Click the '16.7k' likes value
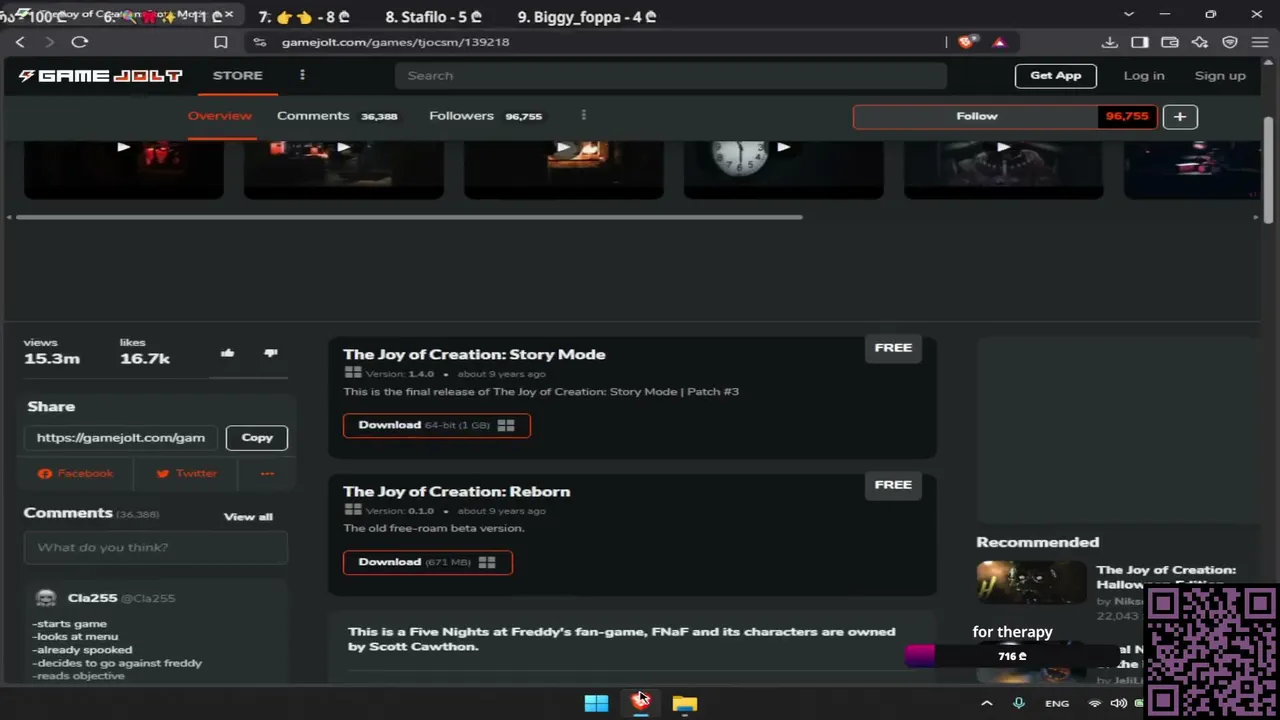The height and width of the screenshot is (720, 1280). 145,359
